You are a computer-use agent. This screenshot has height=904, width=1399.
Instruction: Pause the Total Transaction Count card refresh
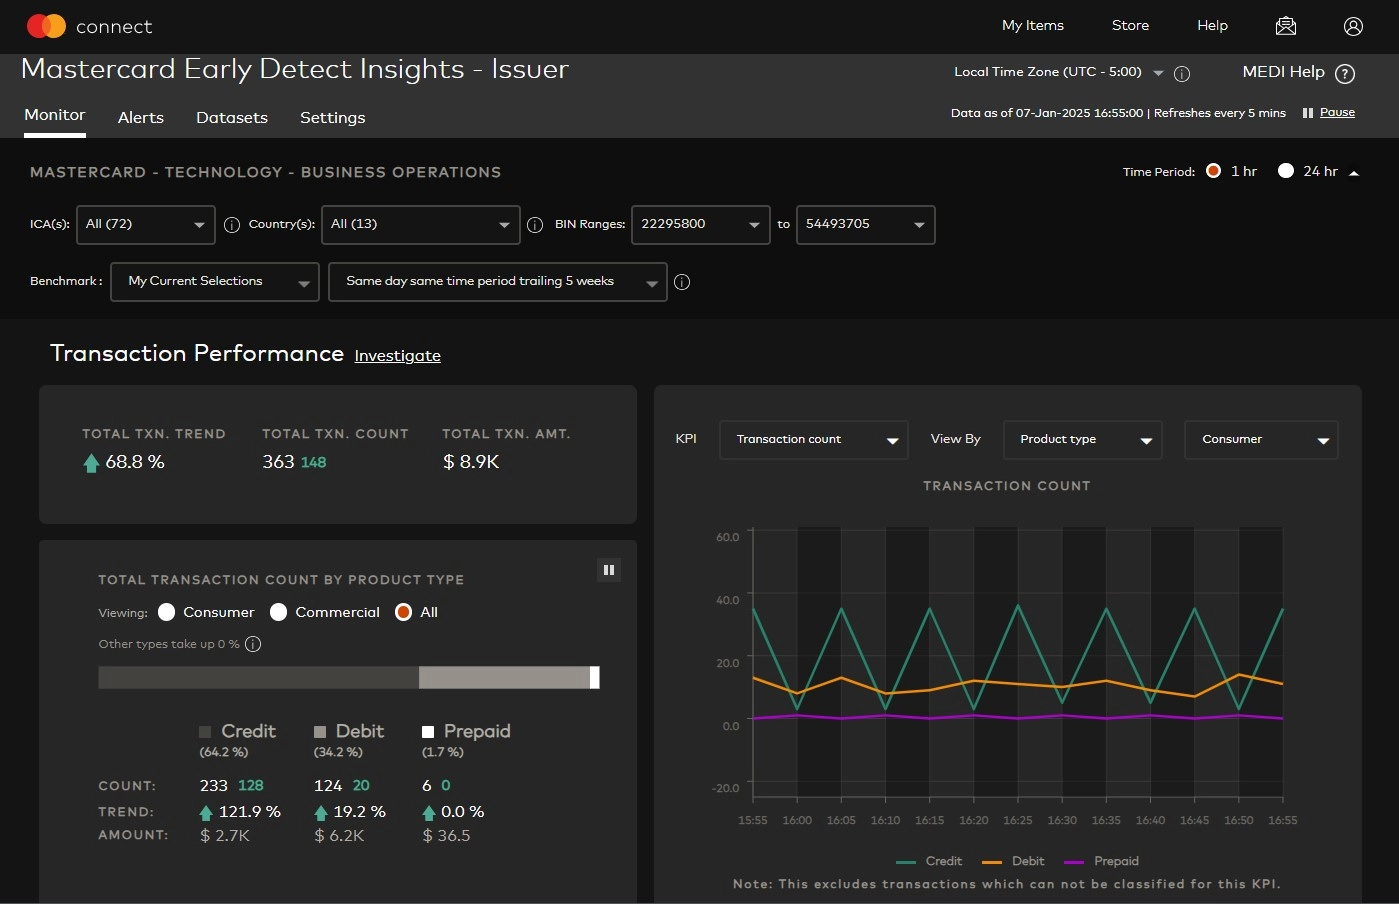(609, 569)
